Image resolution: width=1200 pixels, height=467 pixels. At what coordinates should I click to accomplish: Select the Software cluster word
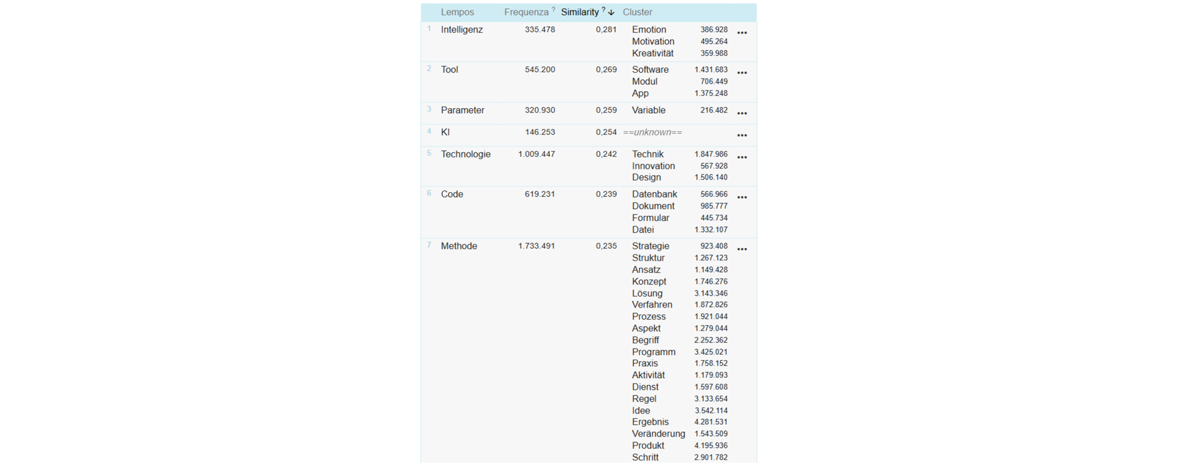coord(650,70)
